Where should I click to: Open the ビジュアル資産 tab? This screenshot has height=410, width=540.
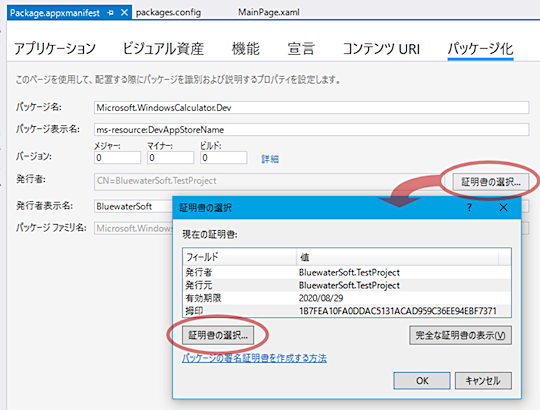click(163, 49)
